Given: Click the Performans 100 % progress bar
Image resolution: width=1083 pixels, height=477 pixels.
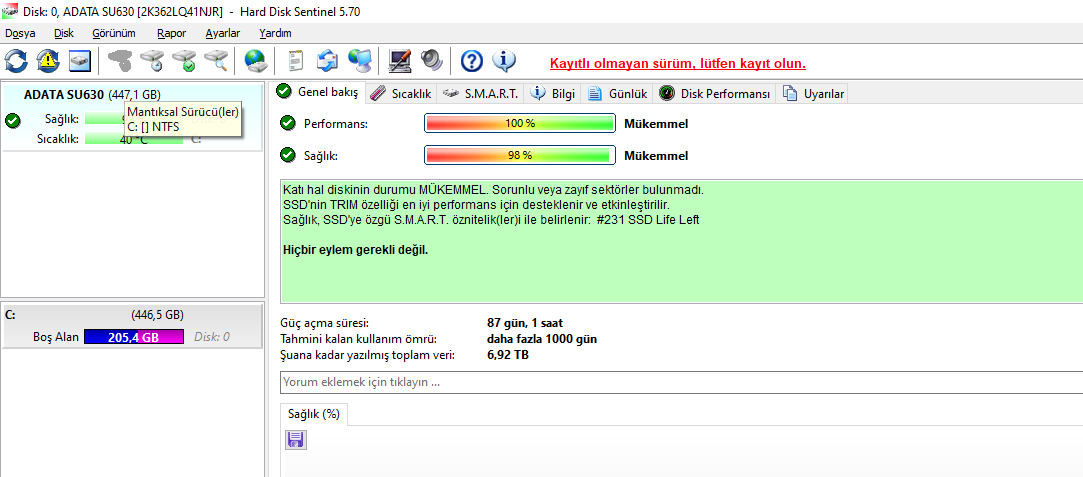Looking at the screenshot, I should [519, 124].
